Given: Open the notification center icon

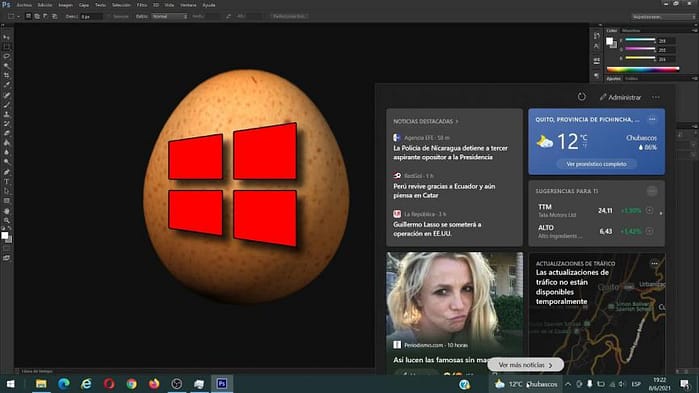Looking at the screenshot, I should (685, 384).
